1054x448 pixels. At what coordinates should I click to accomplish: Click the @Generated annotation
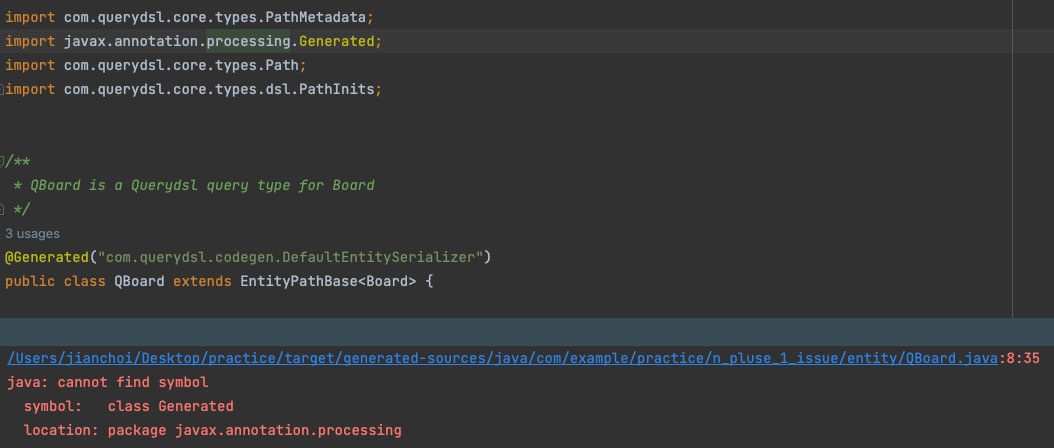47,257
